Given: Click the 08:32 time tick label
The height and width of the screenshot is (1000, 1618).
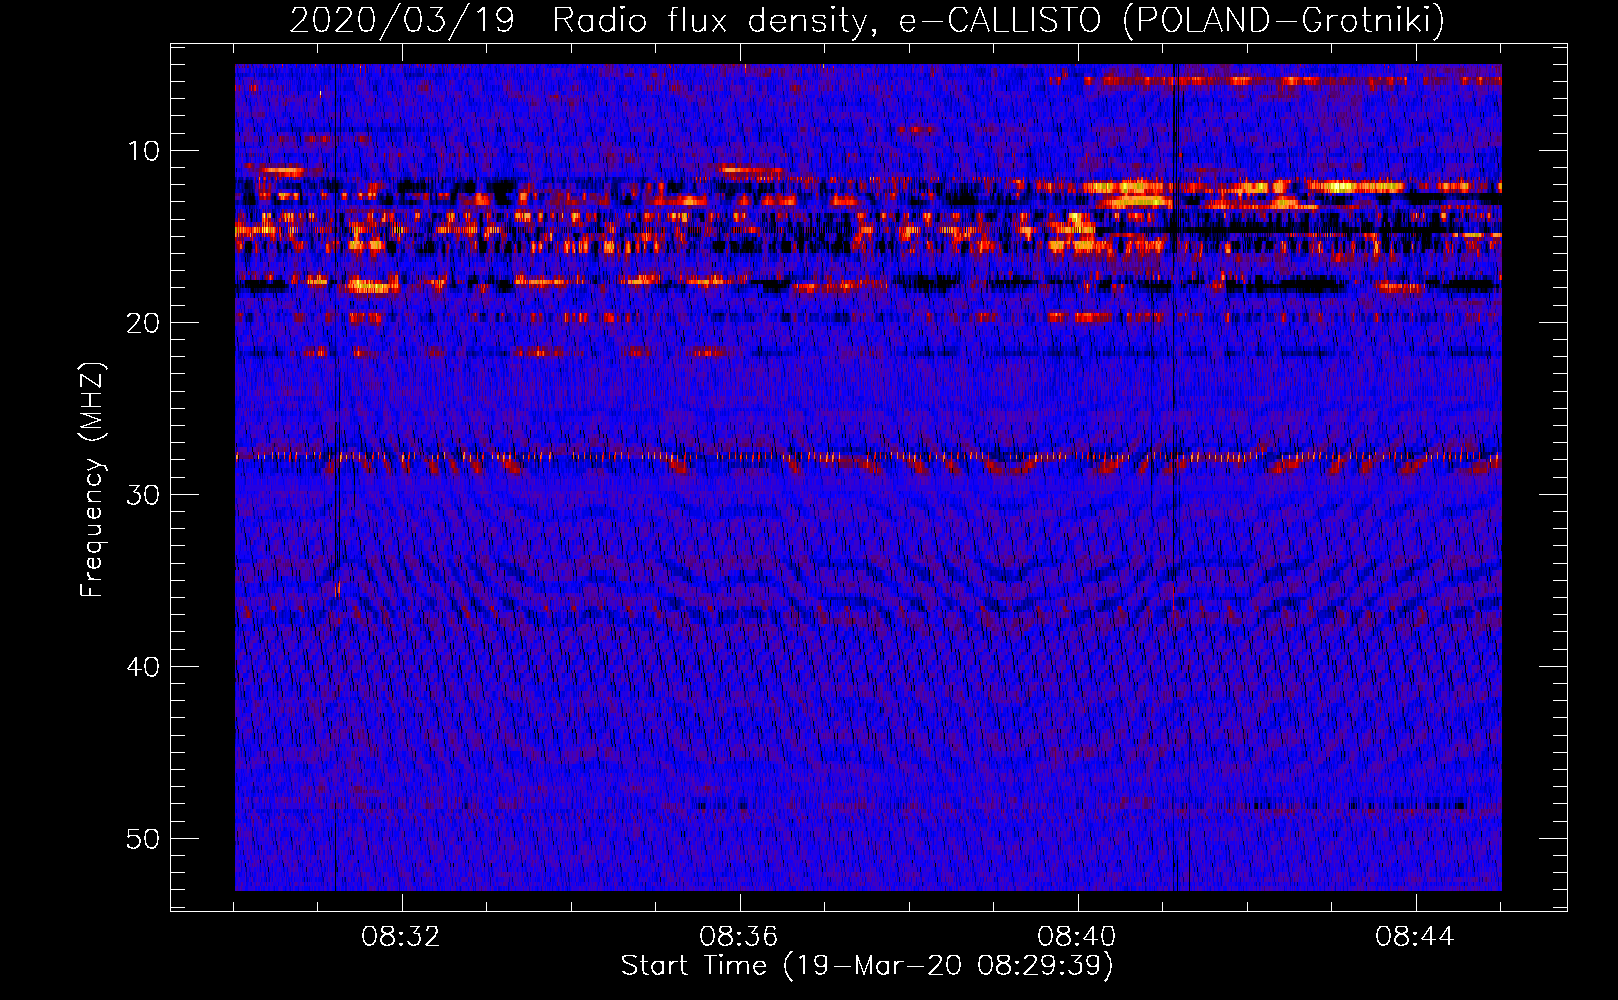Looking at the screenshot, I should (401, 937).
